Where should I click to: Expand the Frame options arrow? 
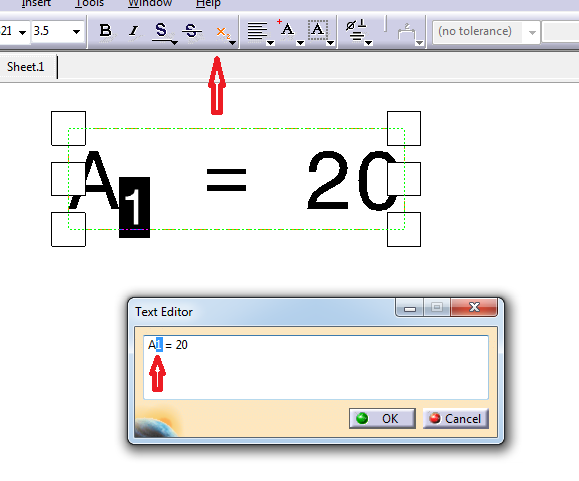[331, 43]
